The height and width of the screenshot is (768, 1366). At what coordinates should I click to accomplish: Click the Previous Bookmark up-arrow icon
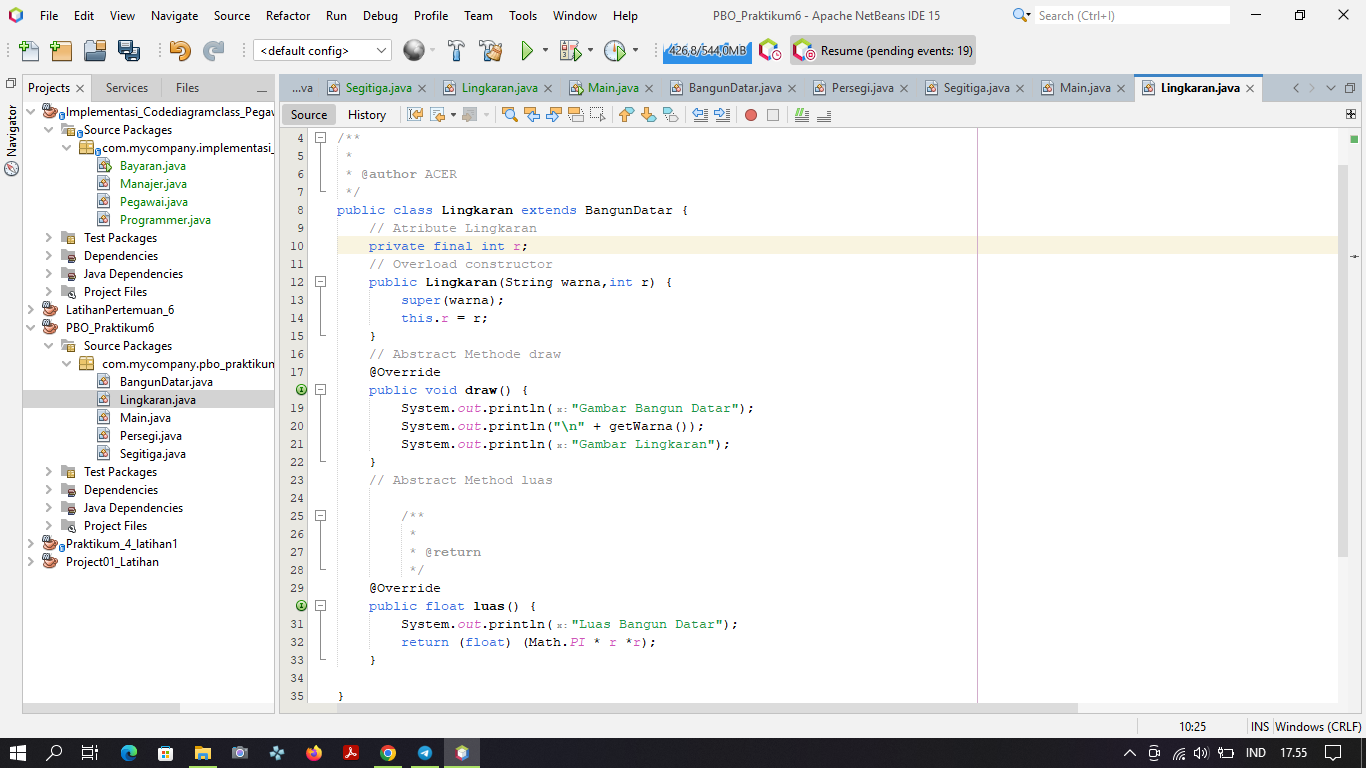[x=626, y=115]
